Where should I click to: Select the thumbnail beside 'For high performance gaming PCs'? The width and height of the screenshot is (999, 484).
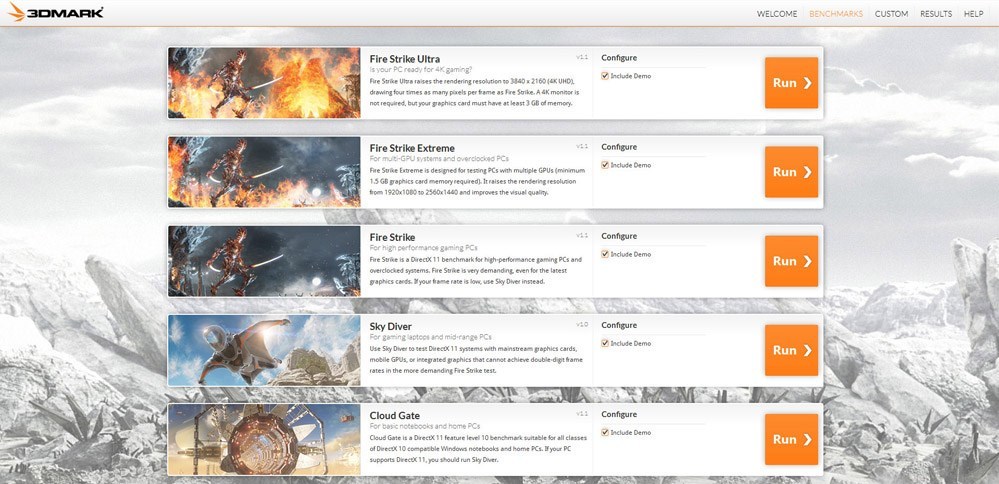[x=264, y=261]
